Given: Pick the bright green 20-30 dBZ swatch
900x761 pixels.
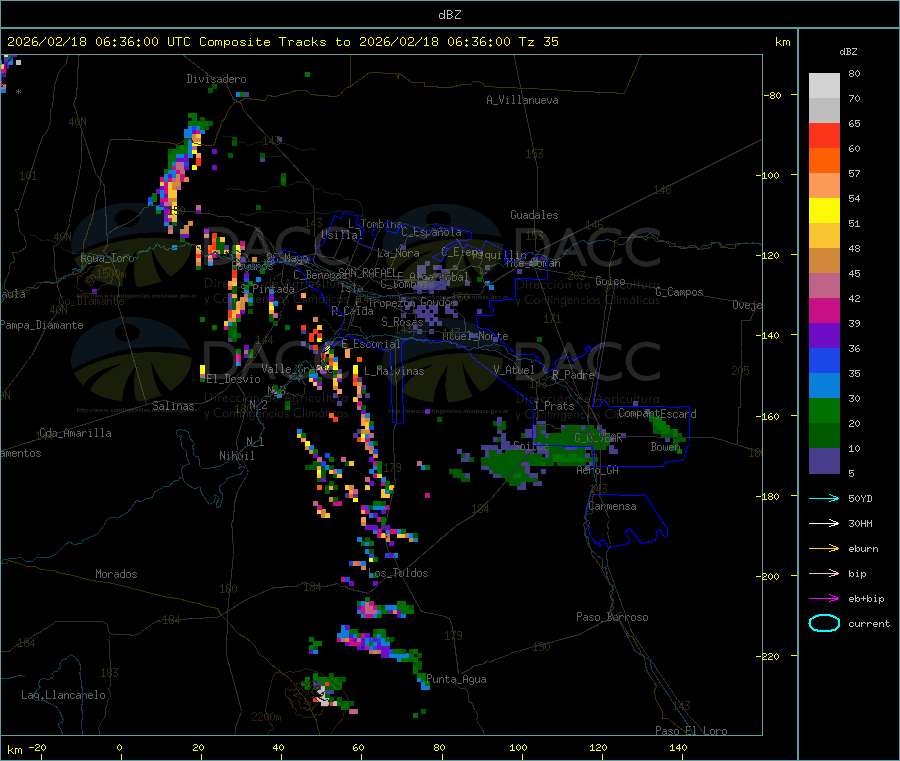Looking at the screenshot, I should coord(824,410).
